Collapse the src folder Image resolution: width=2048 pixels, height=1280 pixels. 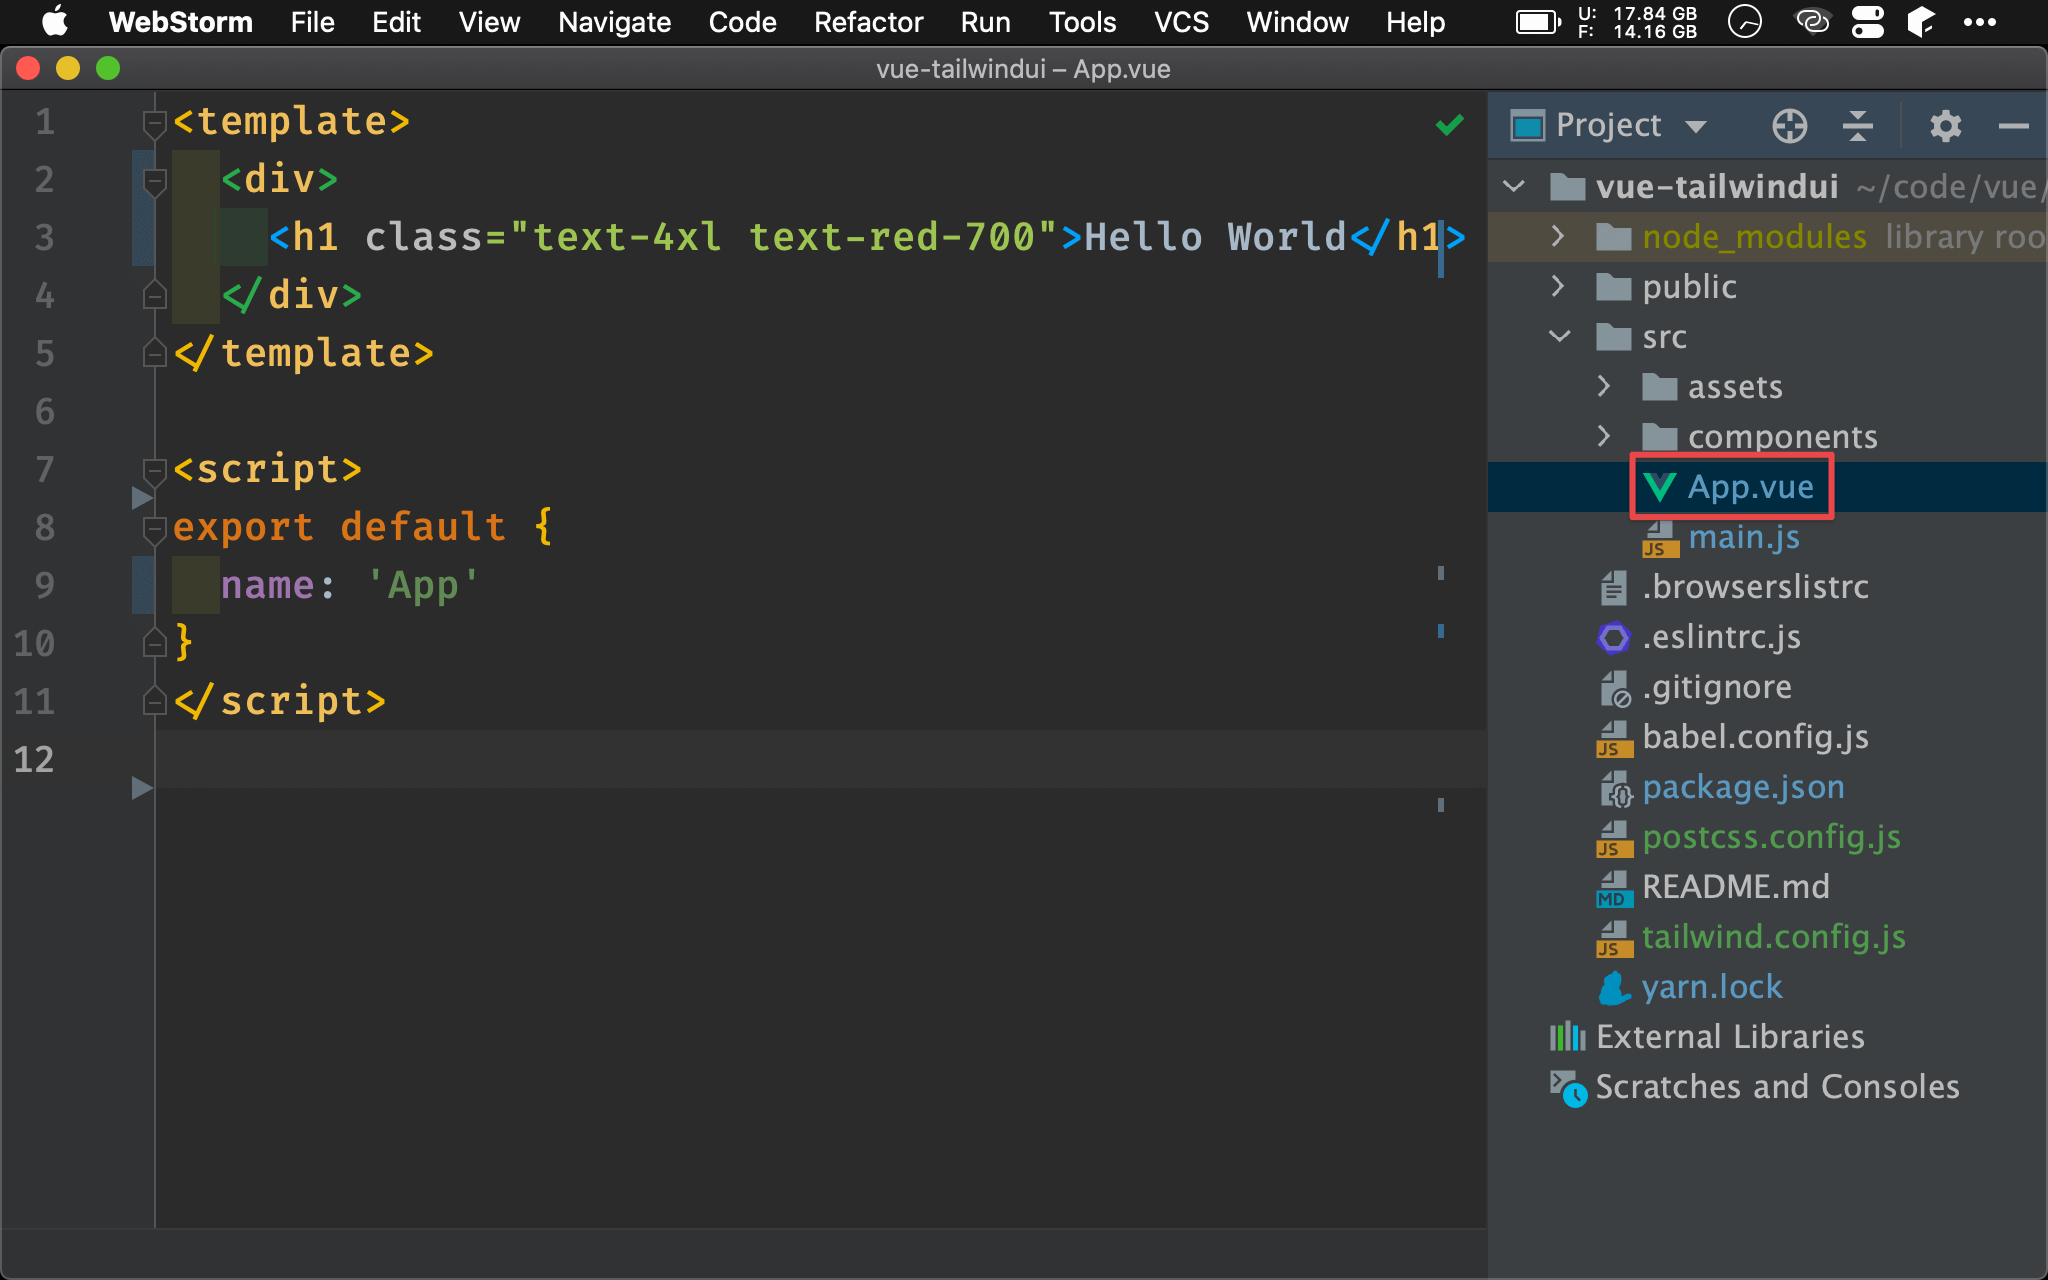pyautogui.click(x=1559, y=336)
